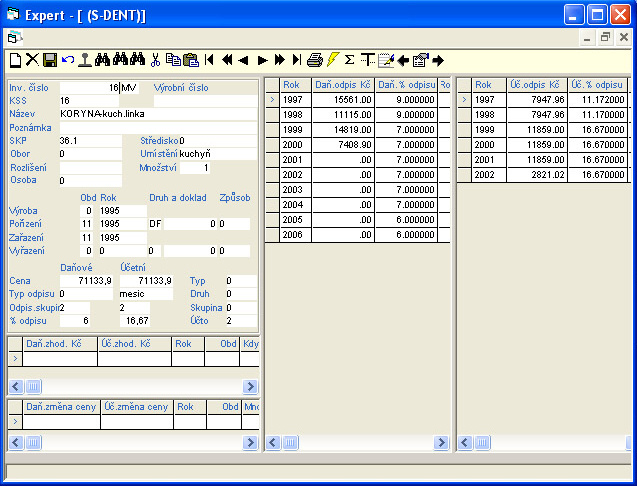Click the save floppy disk icon
637x486 pixels.
[49, 60]
